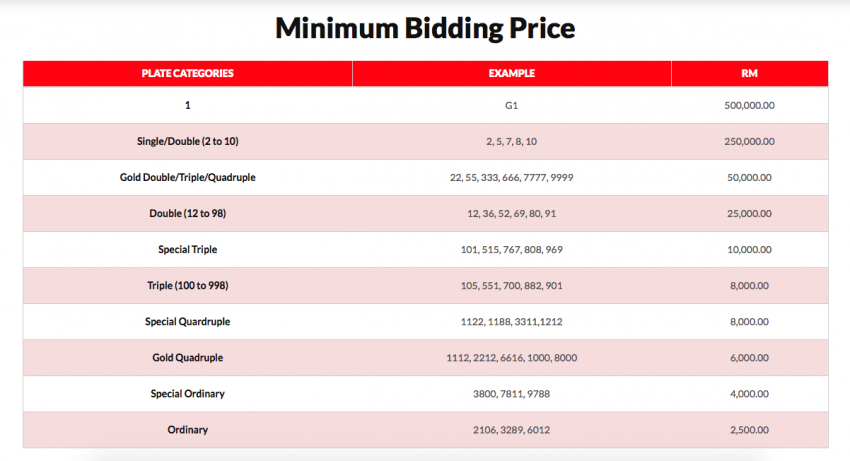Select the G1 example cell
This screenshot has height=461, width=850.
click(x=511, y=105)
